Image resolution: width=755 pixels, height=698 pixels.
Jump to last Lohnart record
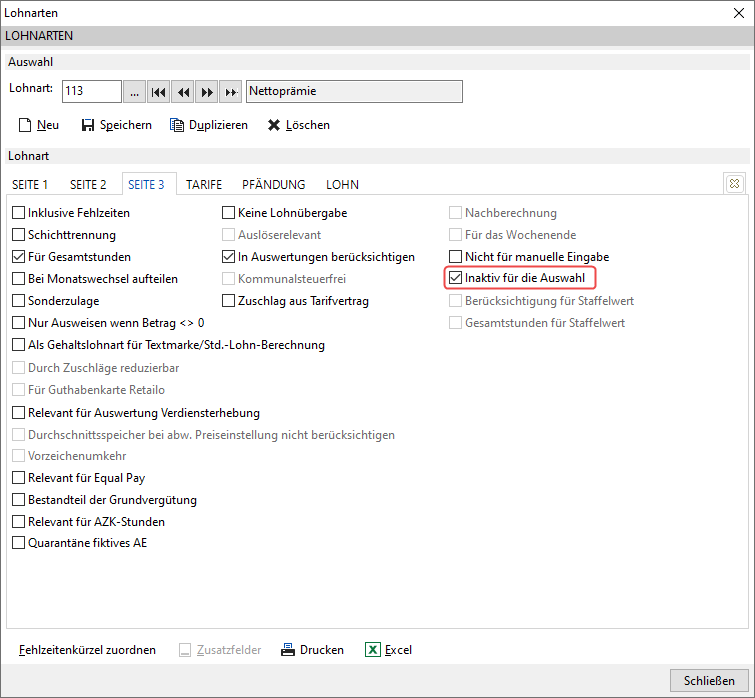tap(231, 91)
